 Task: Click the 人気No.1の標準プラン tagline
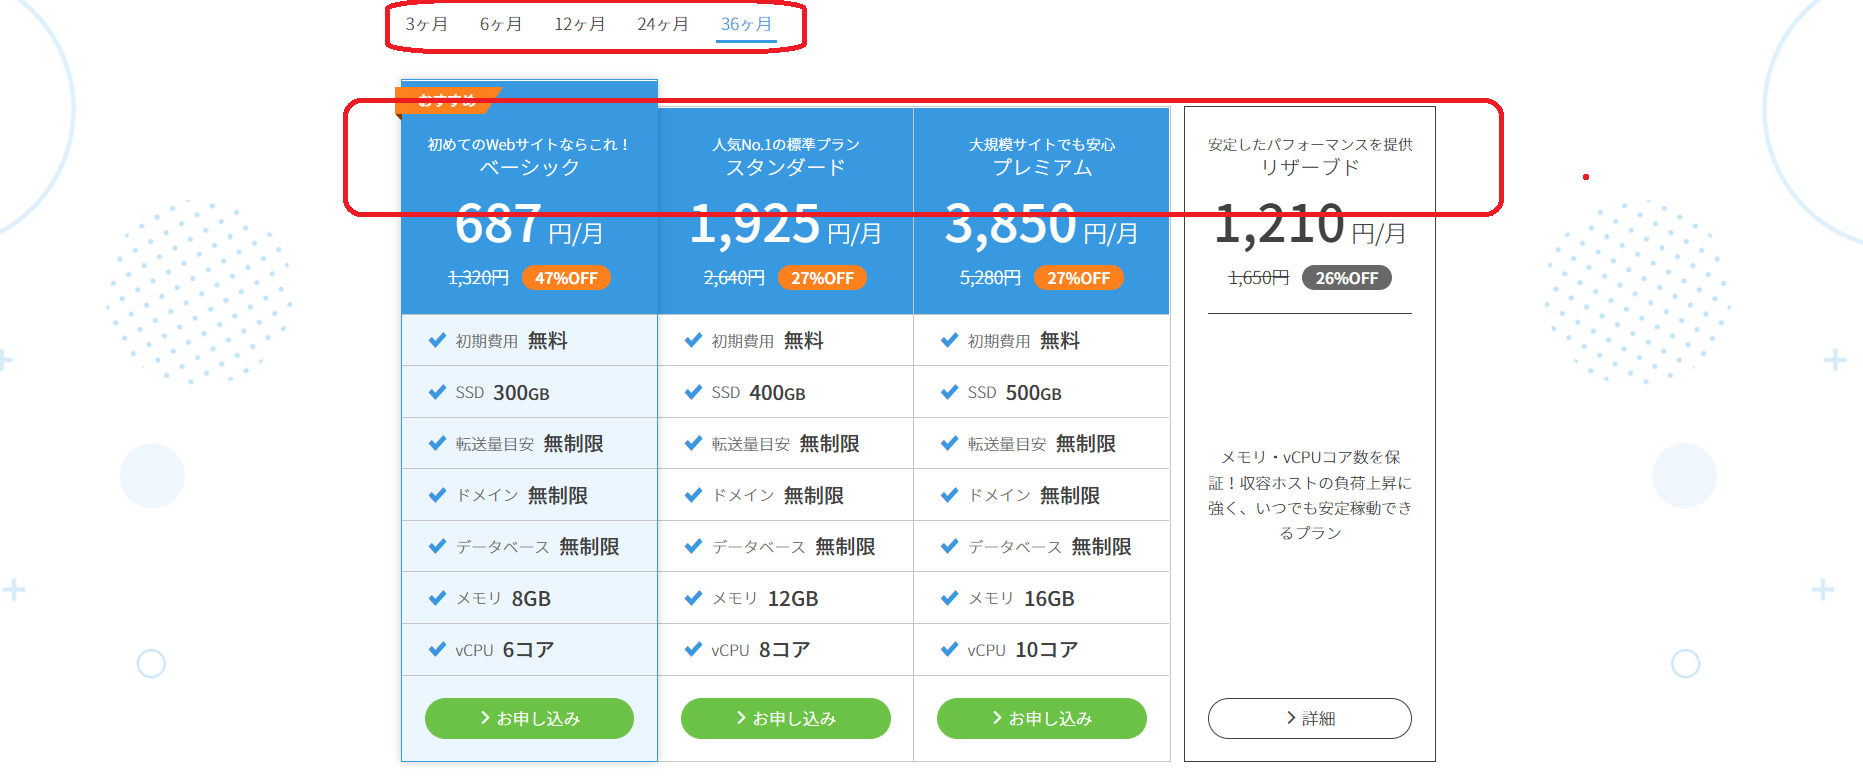(x=785, y=144)
